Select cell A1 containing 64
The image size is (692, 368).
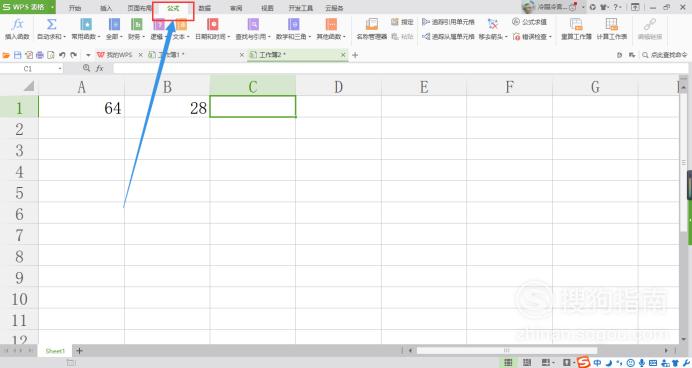click(x=82, y=107)
